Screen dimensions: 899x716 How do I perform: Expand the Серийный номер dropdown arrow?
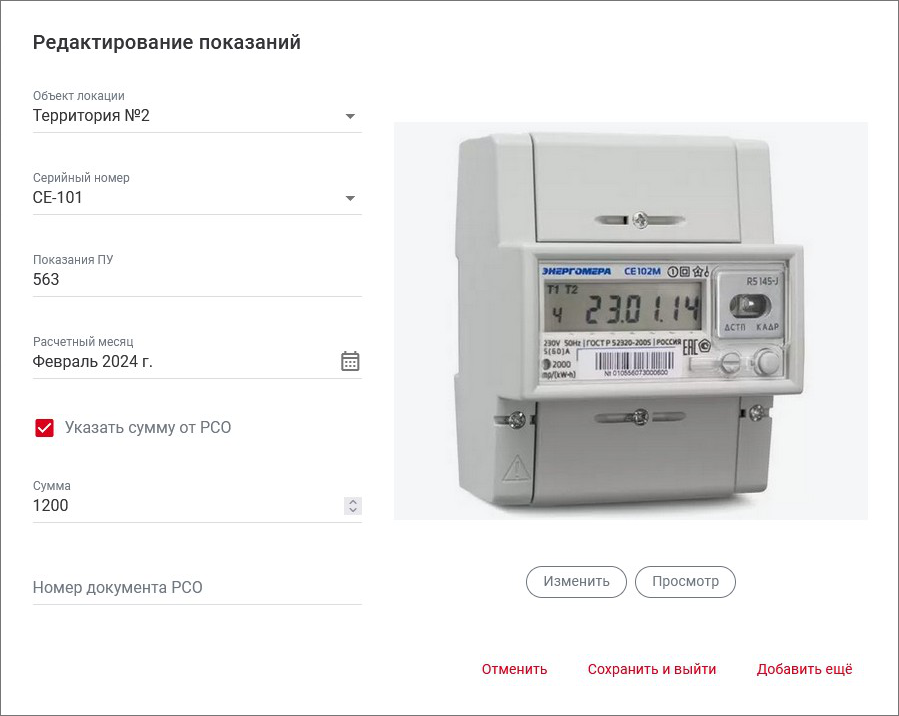(x=350, y=198)
